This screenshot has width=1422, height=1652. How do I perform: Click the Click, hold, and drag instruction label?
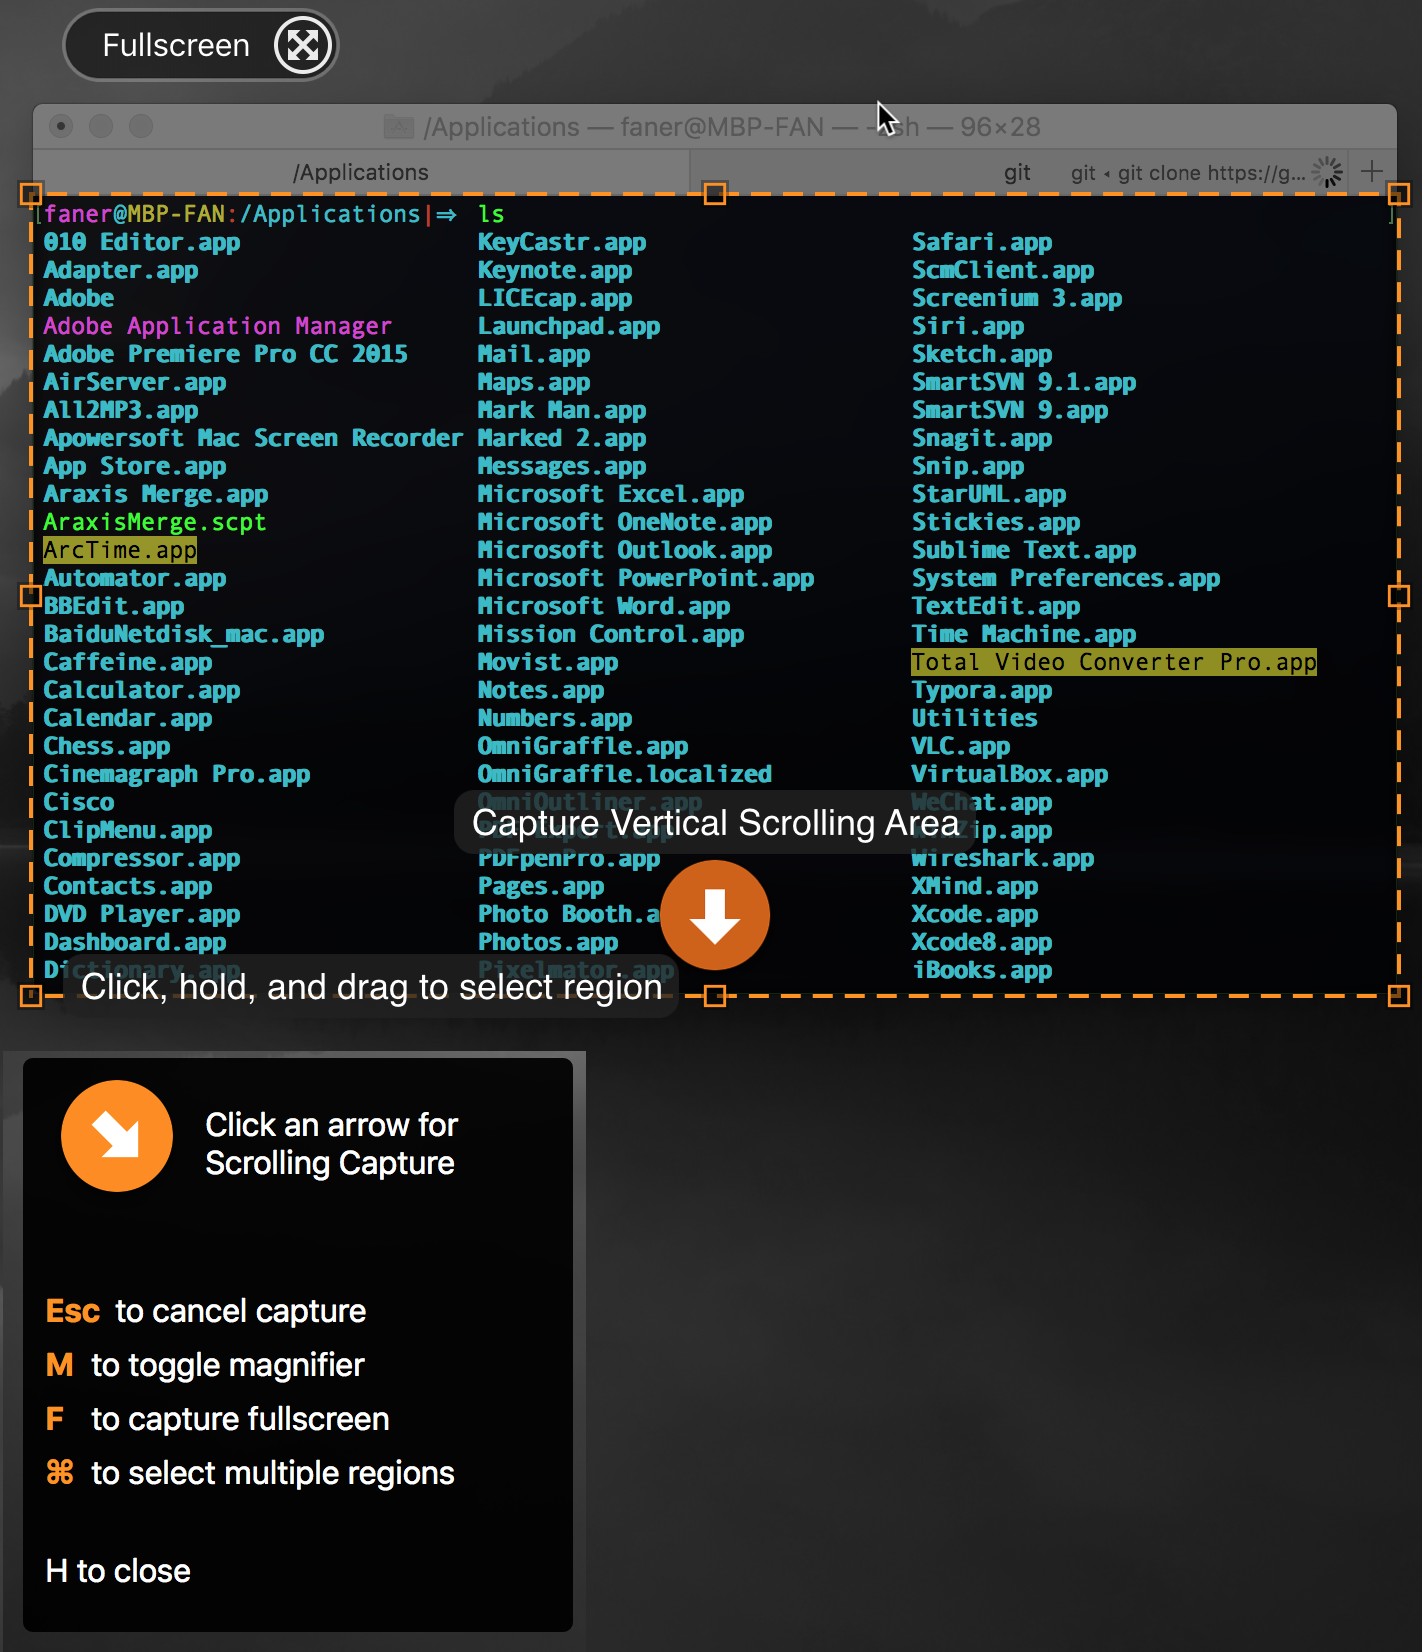coord(371,987)
